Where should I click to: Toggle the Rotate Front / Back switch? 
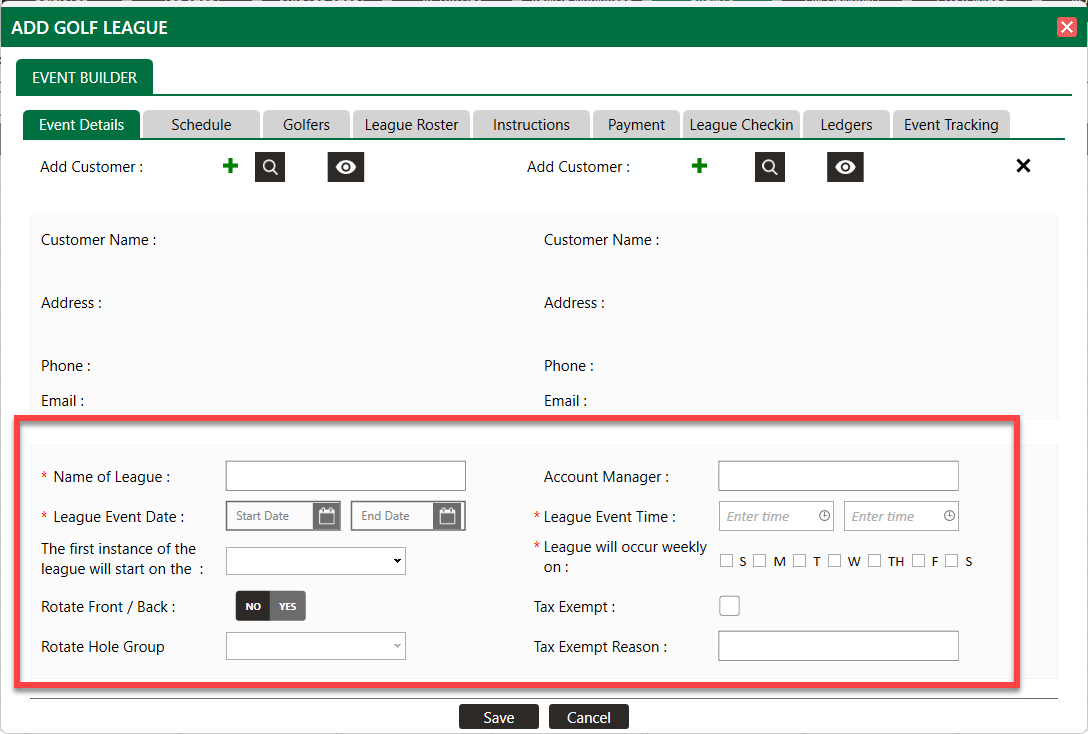[x=271, y=606]
